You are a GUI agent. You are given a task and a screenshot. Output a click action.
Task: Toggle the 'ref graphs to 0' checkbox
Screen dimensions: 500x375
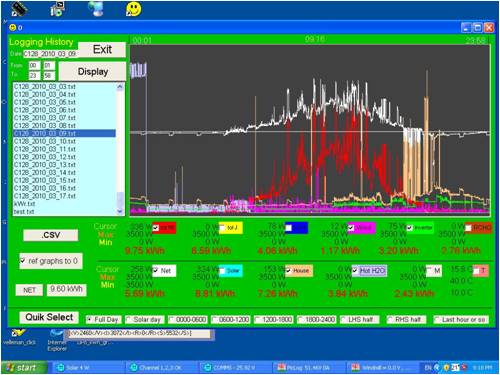(22, 260)
